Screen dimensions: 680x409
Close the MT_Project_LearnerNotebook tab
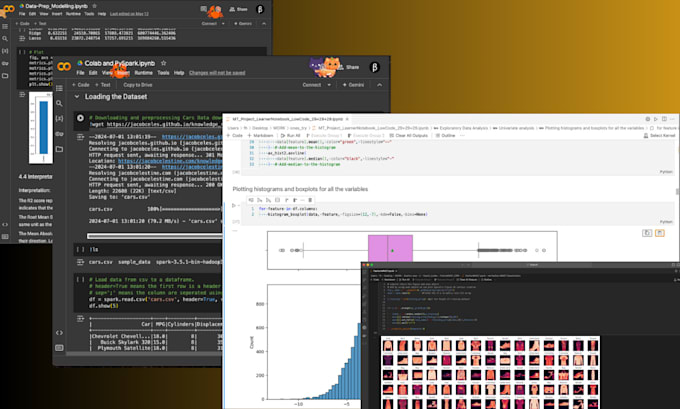pyautogui.click(x=347, y=119)
